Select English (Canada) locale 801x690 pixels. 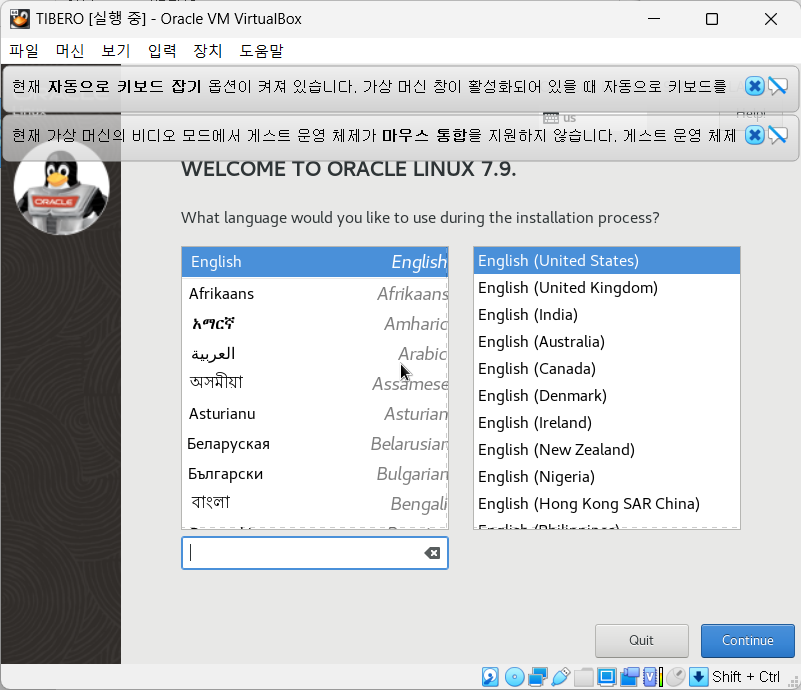click(x=606, y=369)
